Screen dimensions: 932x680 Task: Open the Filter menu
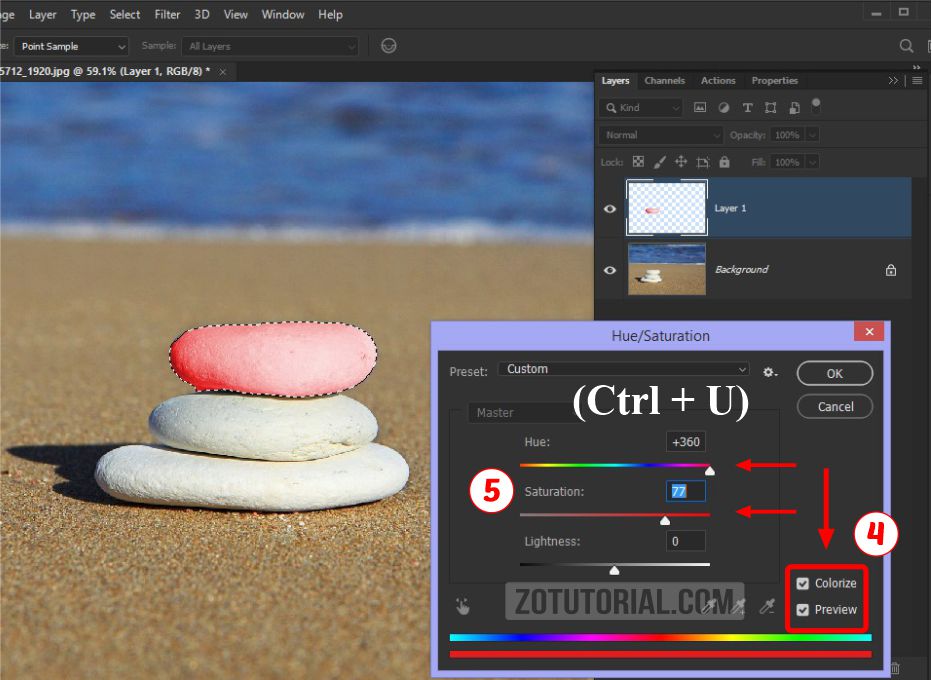click(167, 15)
